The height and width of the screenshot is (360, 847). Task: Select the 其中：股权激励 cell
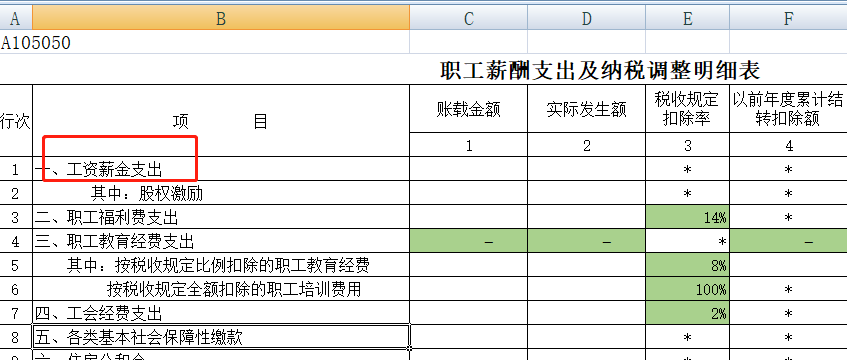pyautogui.click(x=221, y=193)
